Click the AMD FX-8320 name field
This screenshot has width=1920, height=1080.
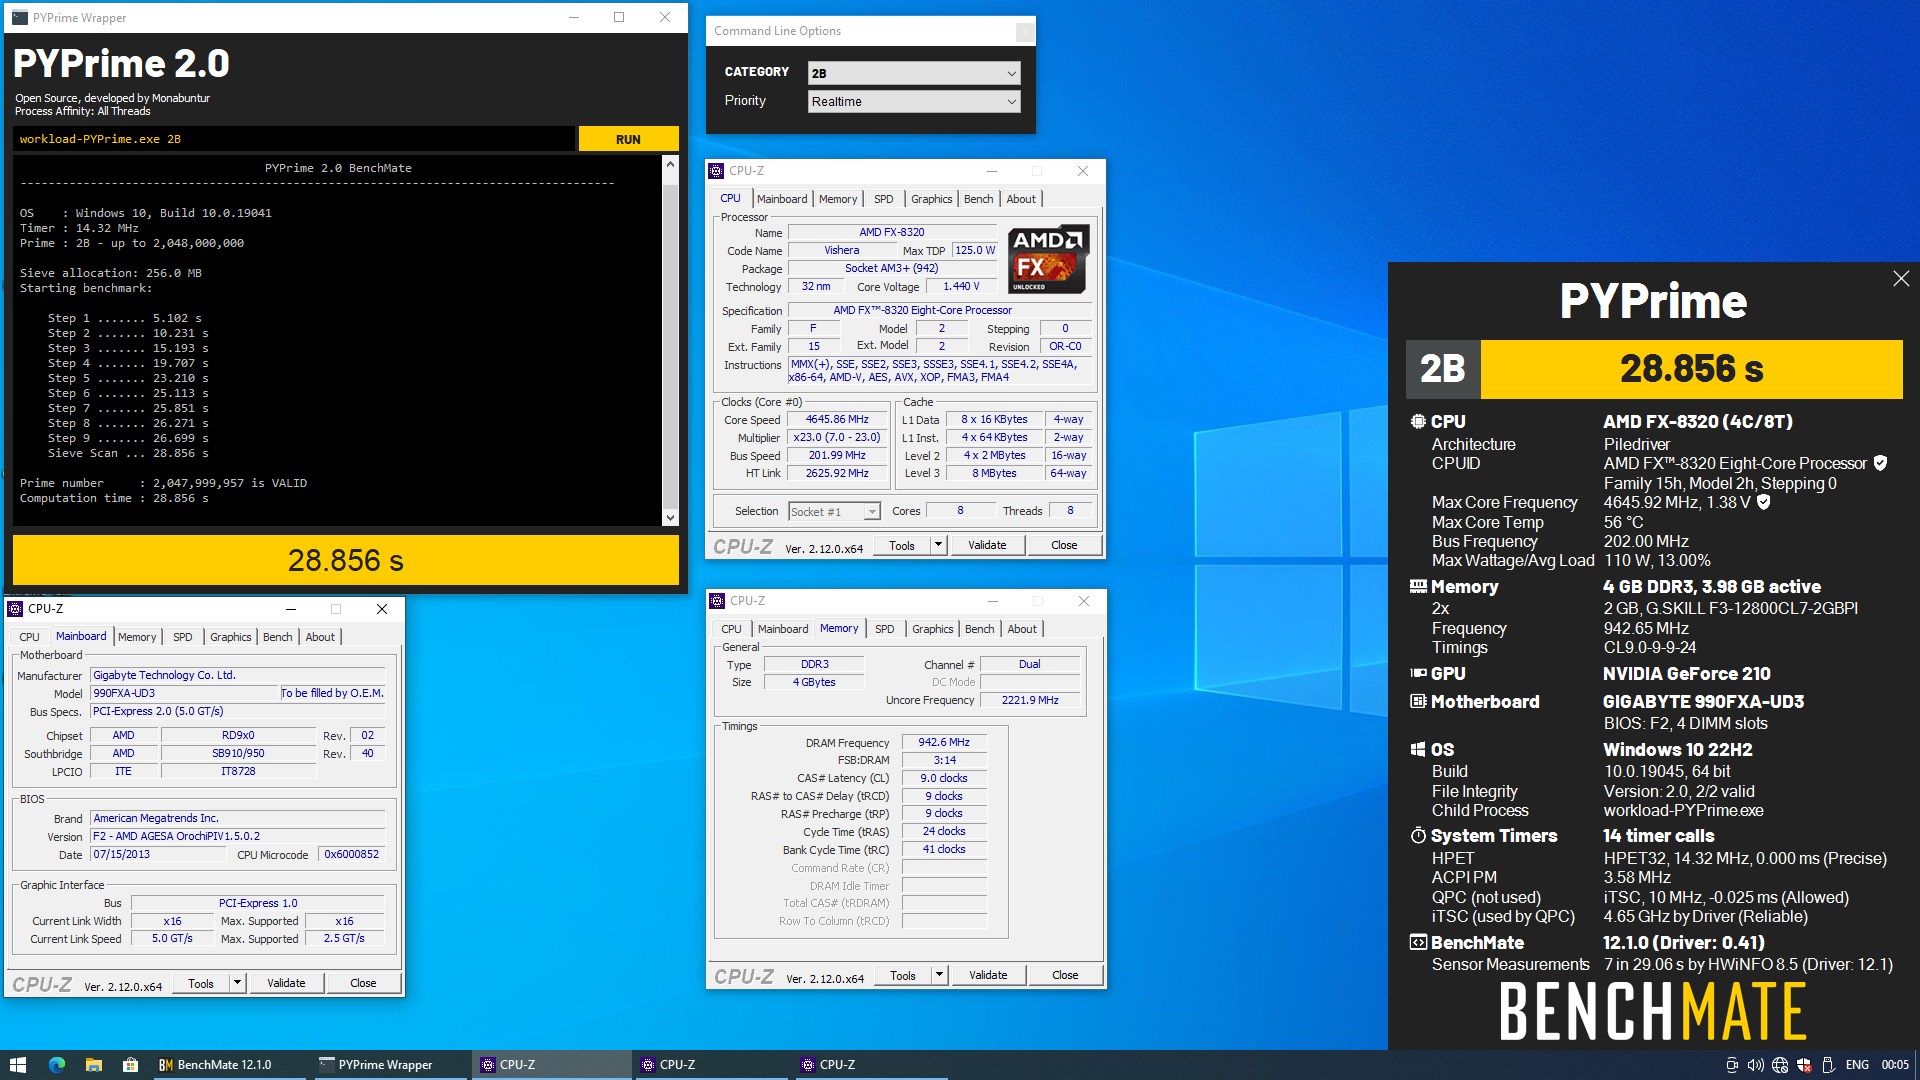click(892, 232)
